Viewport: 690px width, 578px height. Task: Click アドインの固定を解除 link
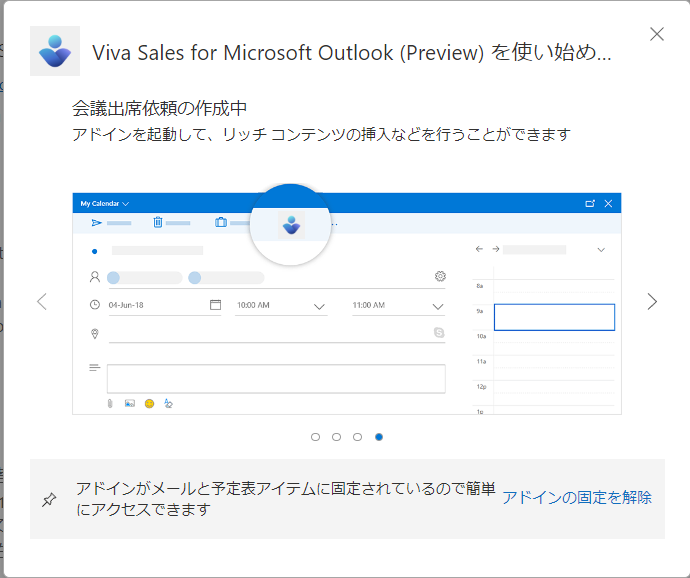click(577, 497)
